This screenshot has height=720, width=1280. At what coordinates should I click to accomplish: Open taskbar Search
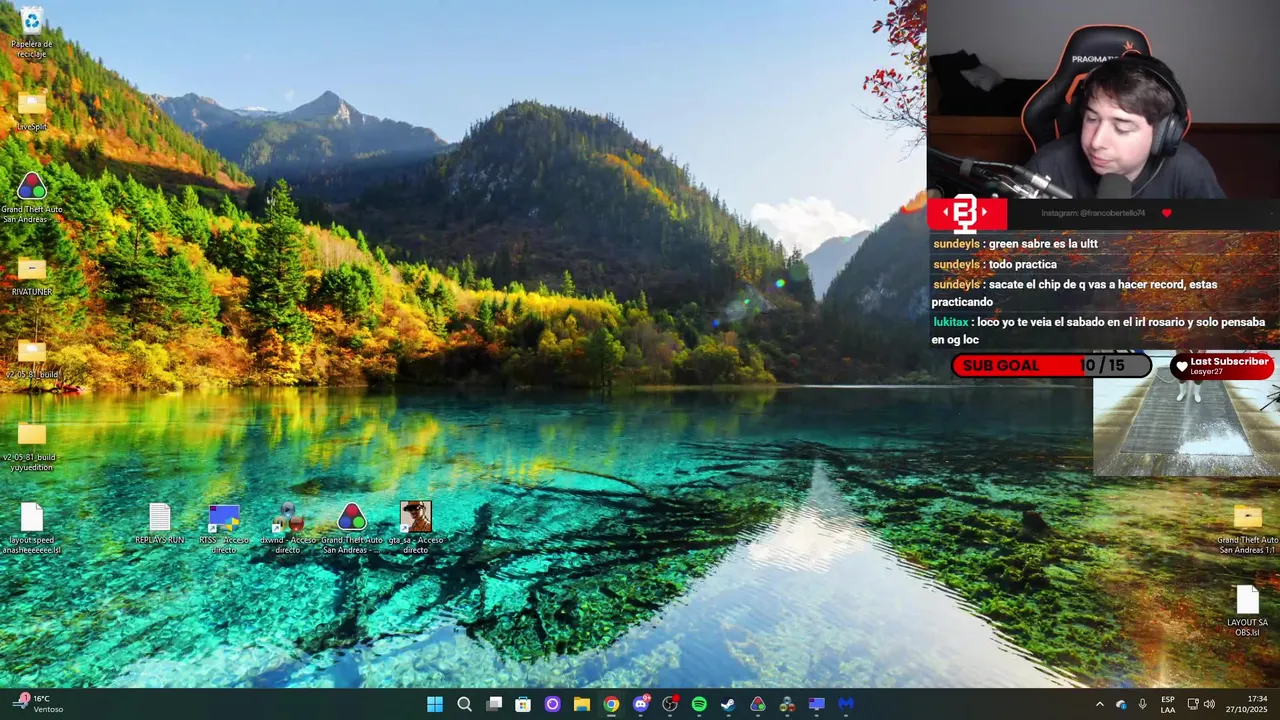click(464, 704)
